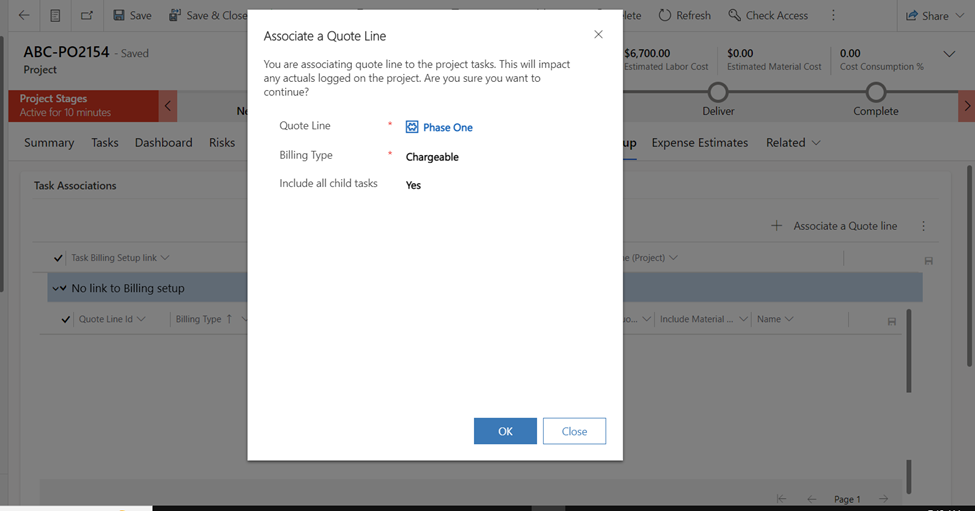Click the outer grid save icon

tap(928, 261)
